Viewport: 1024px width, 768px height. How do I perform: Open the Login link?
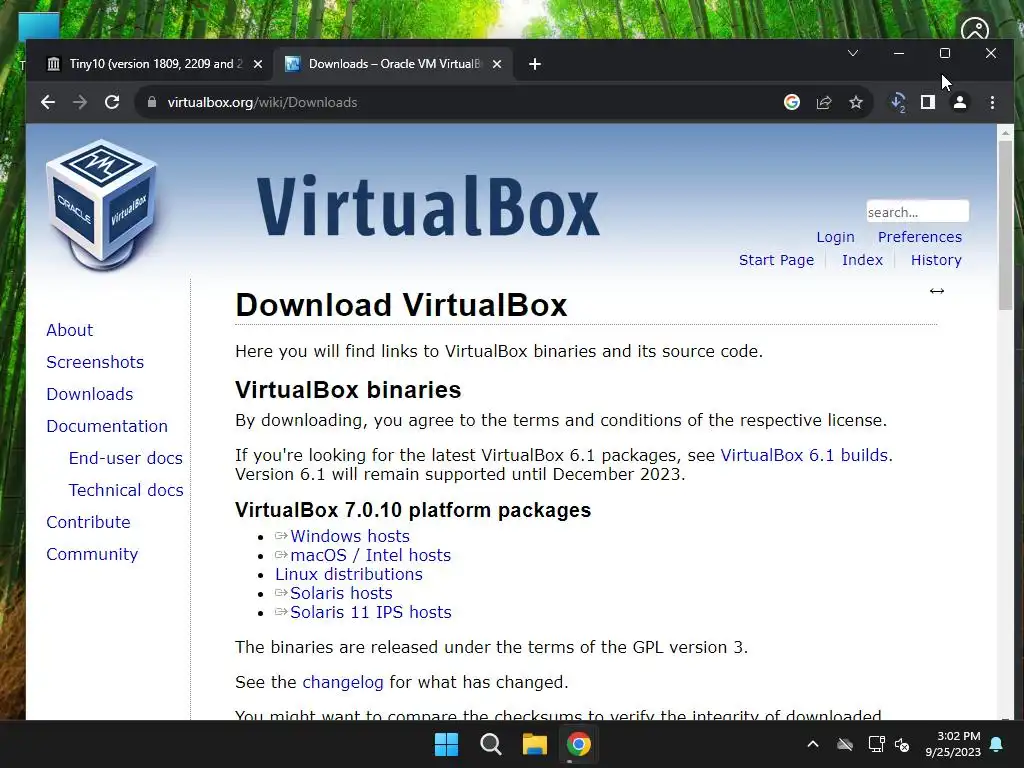(x=835, y=236)
